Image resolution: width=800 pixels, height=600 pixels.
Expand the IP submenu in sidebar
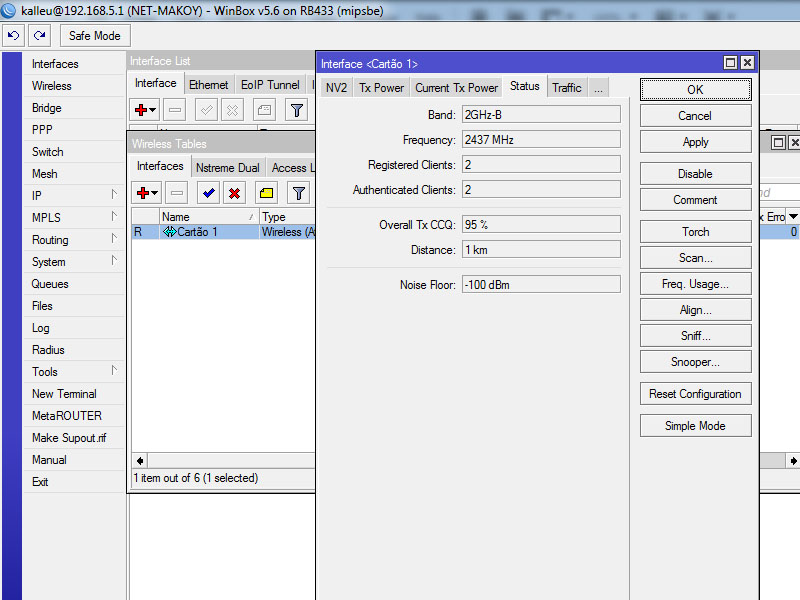(x=114, y=195)
